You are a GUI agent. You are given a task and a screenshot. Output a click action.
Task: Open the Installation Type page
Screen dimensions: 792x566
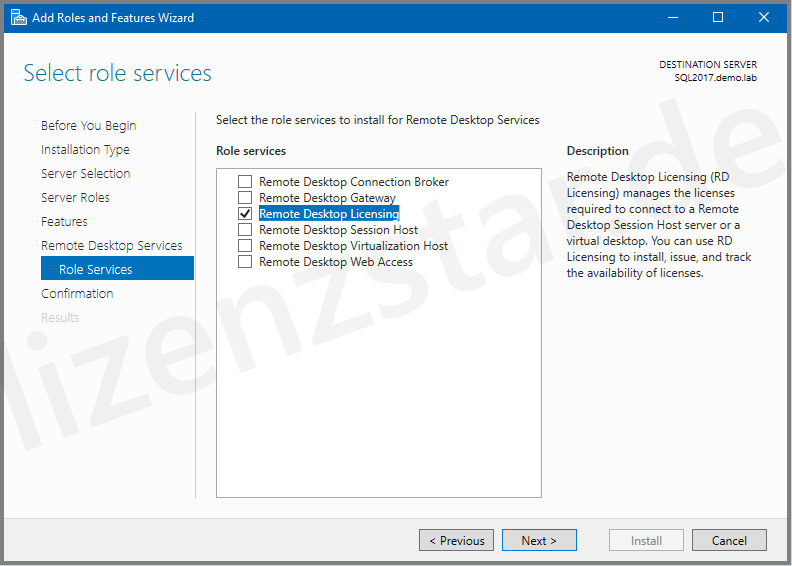[85, 150]
